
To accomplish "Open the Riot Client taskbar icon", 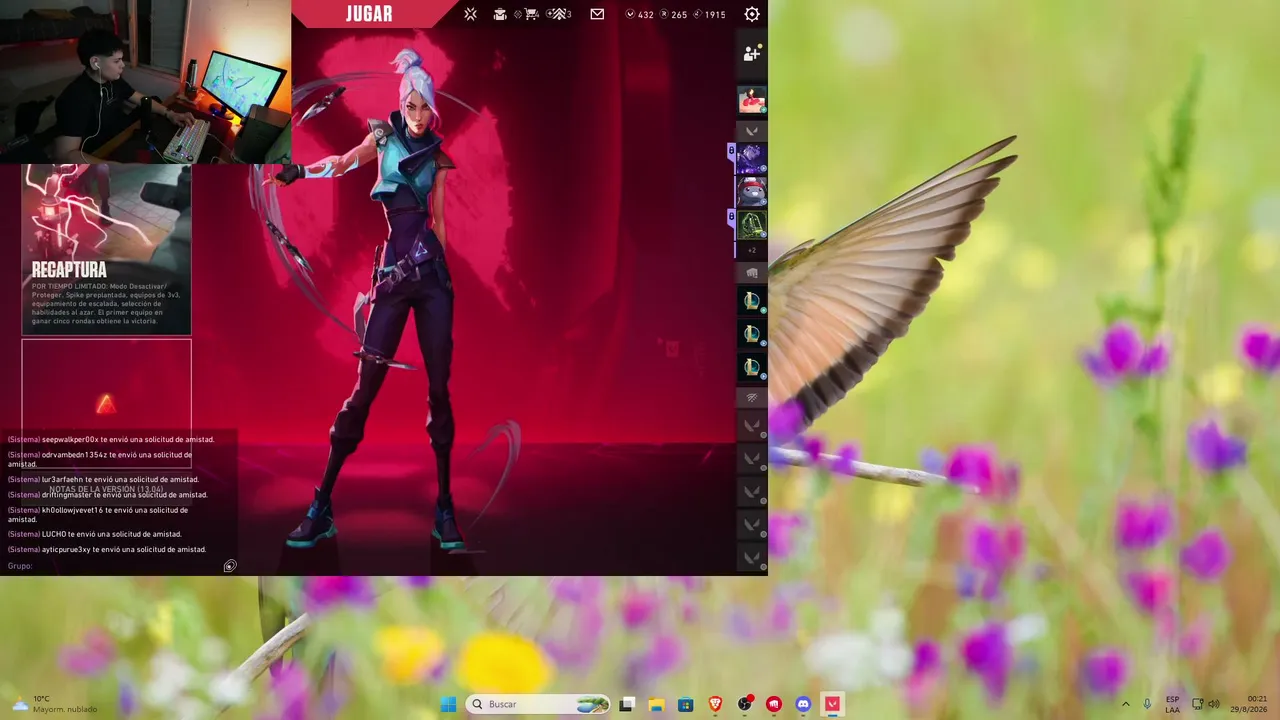I will (773, 704).
